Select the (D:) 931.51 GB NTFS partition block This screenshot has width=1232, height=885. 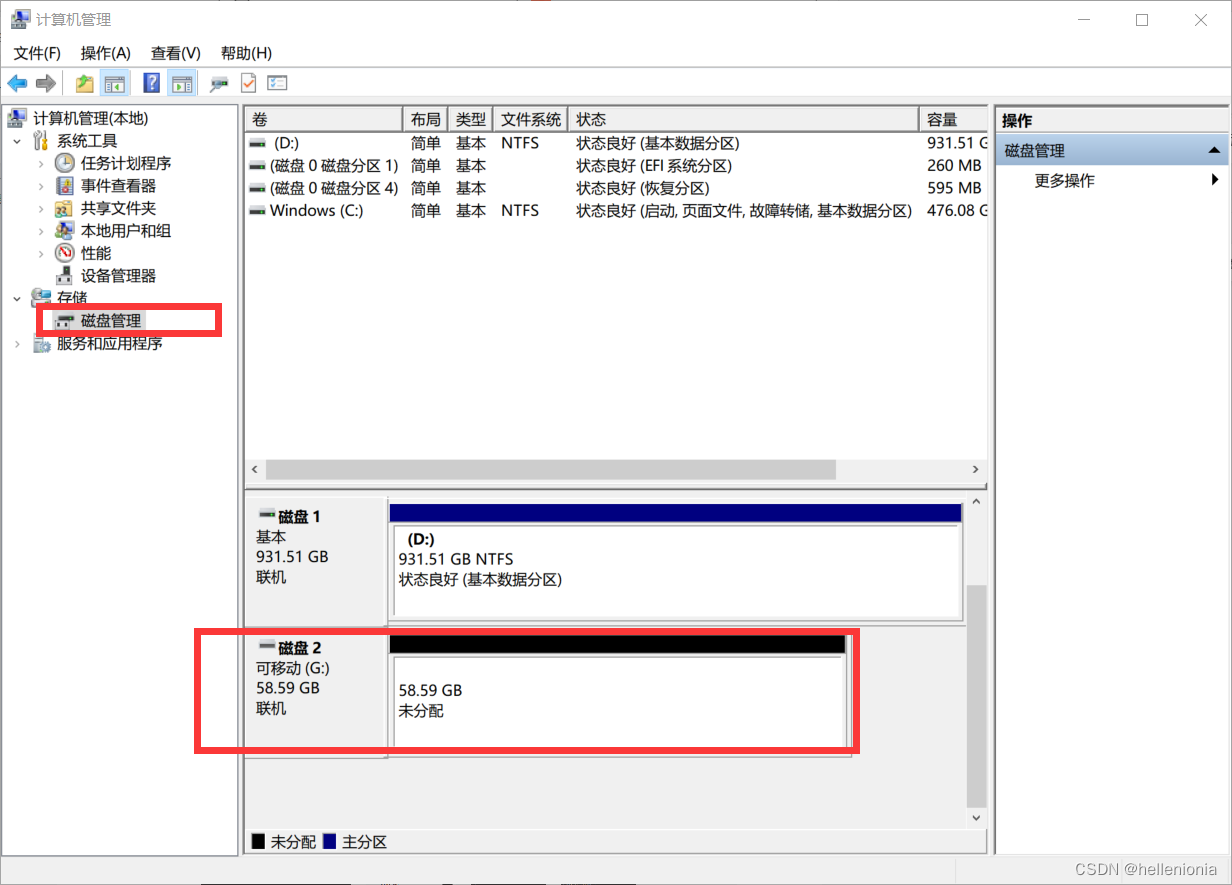click(677, 570)
